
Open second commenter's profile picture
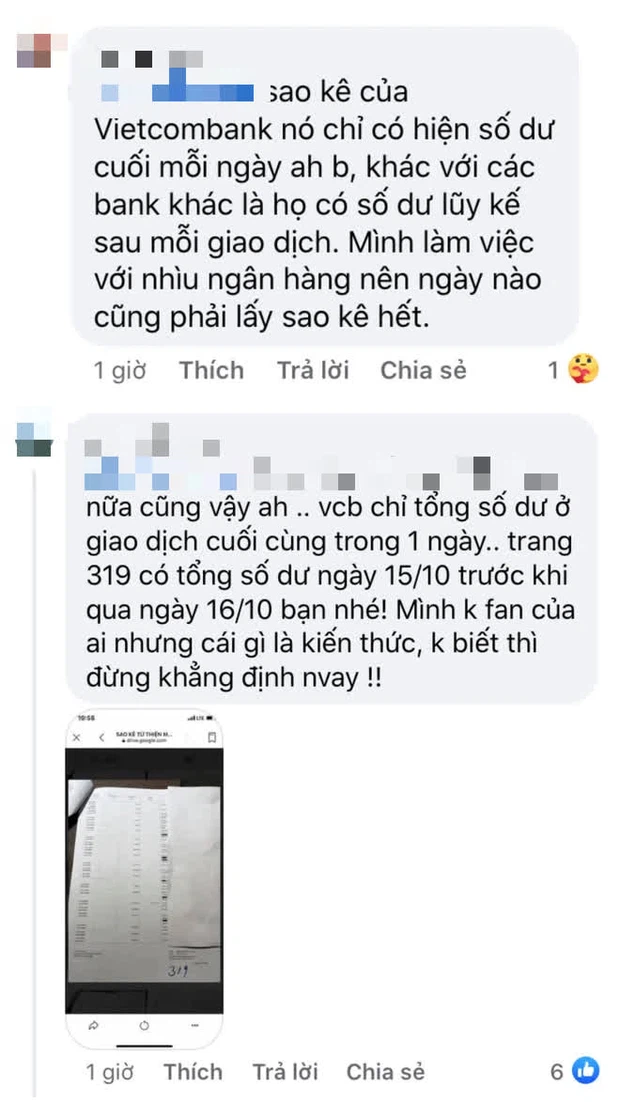coord(34,434)
